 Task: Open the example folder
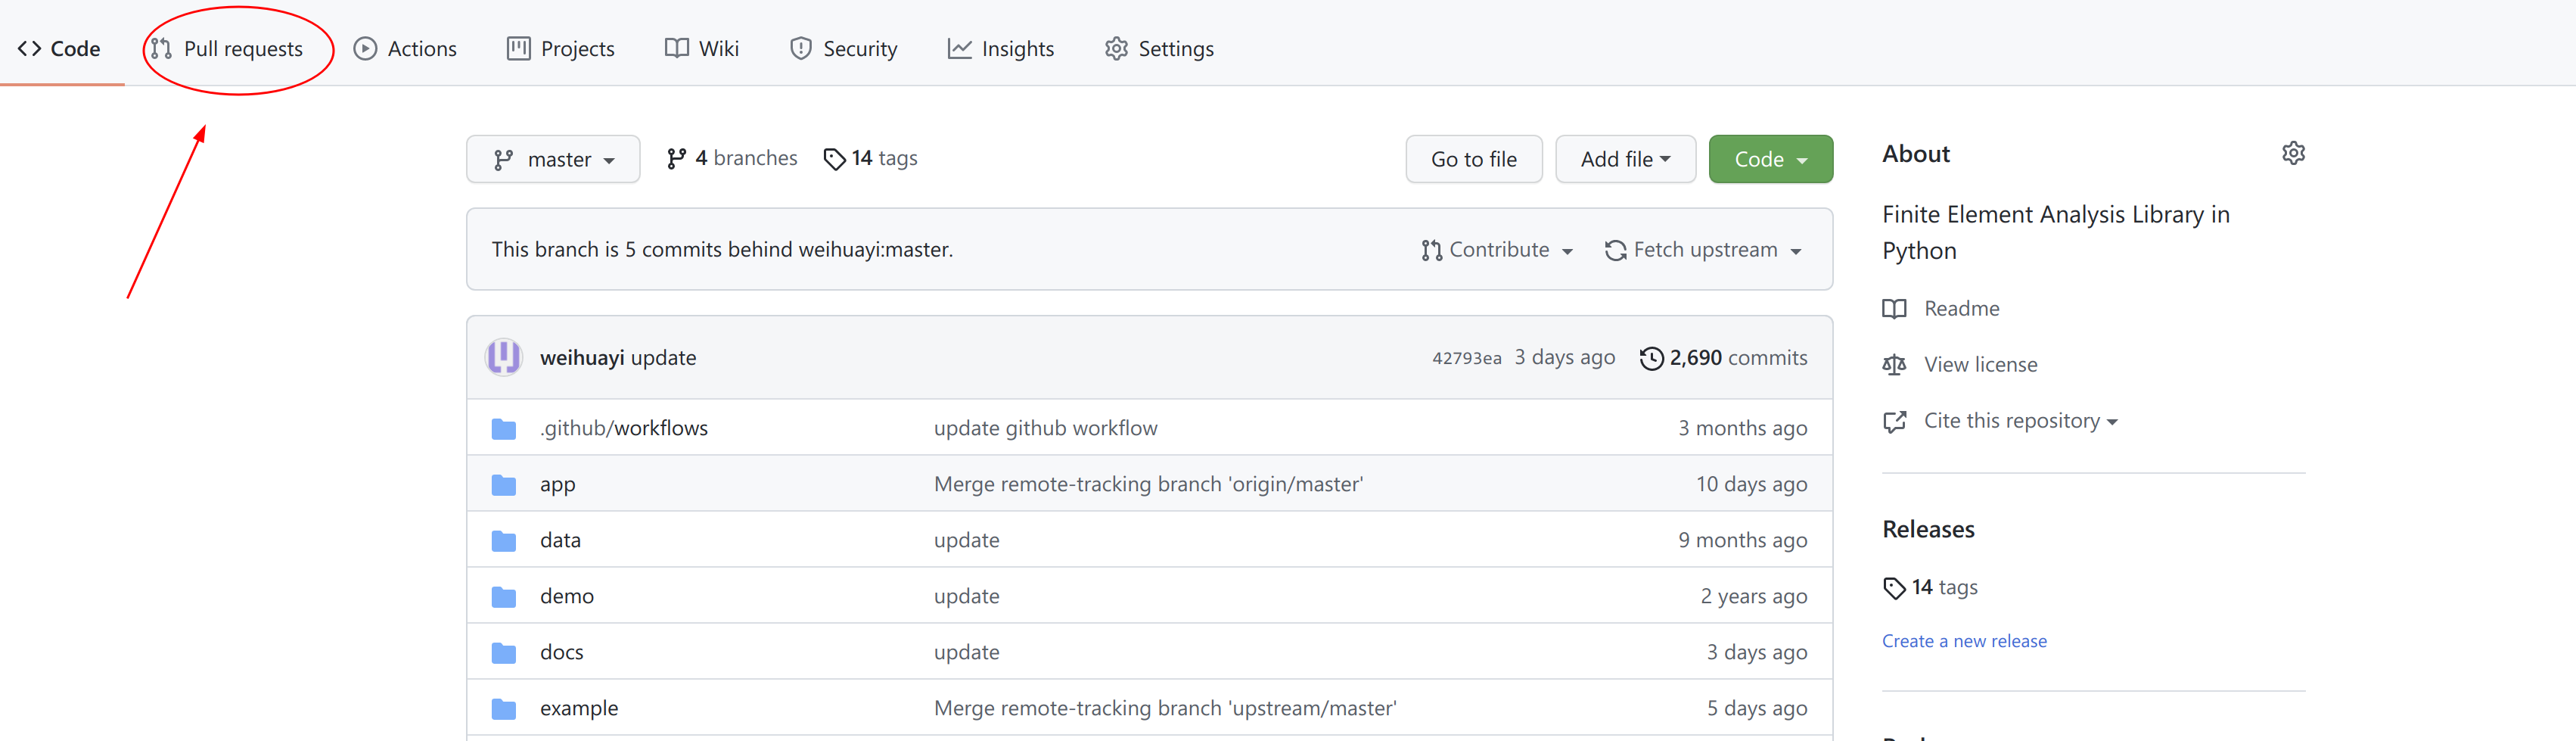579,708
